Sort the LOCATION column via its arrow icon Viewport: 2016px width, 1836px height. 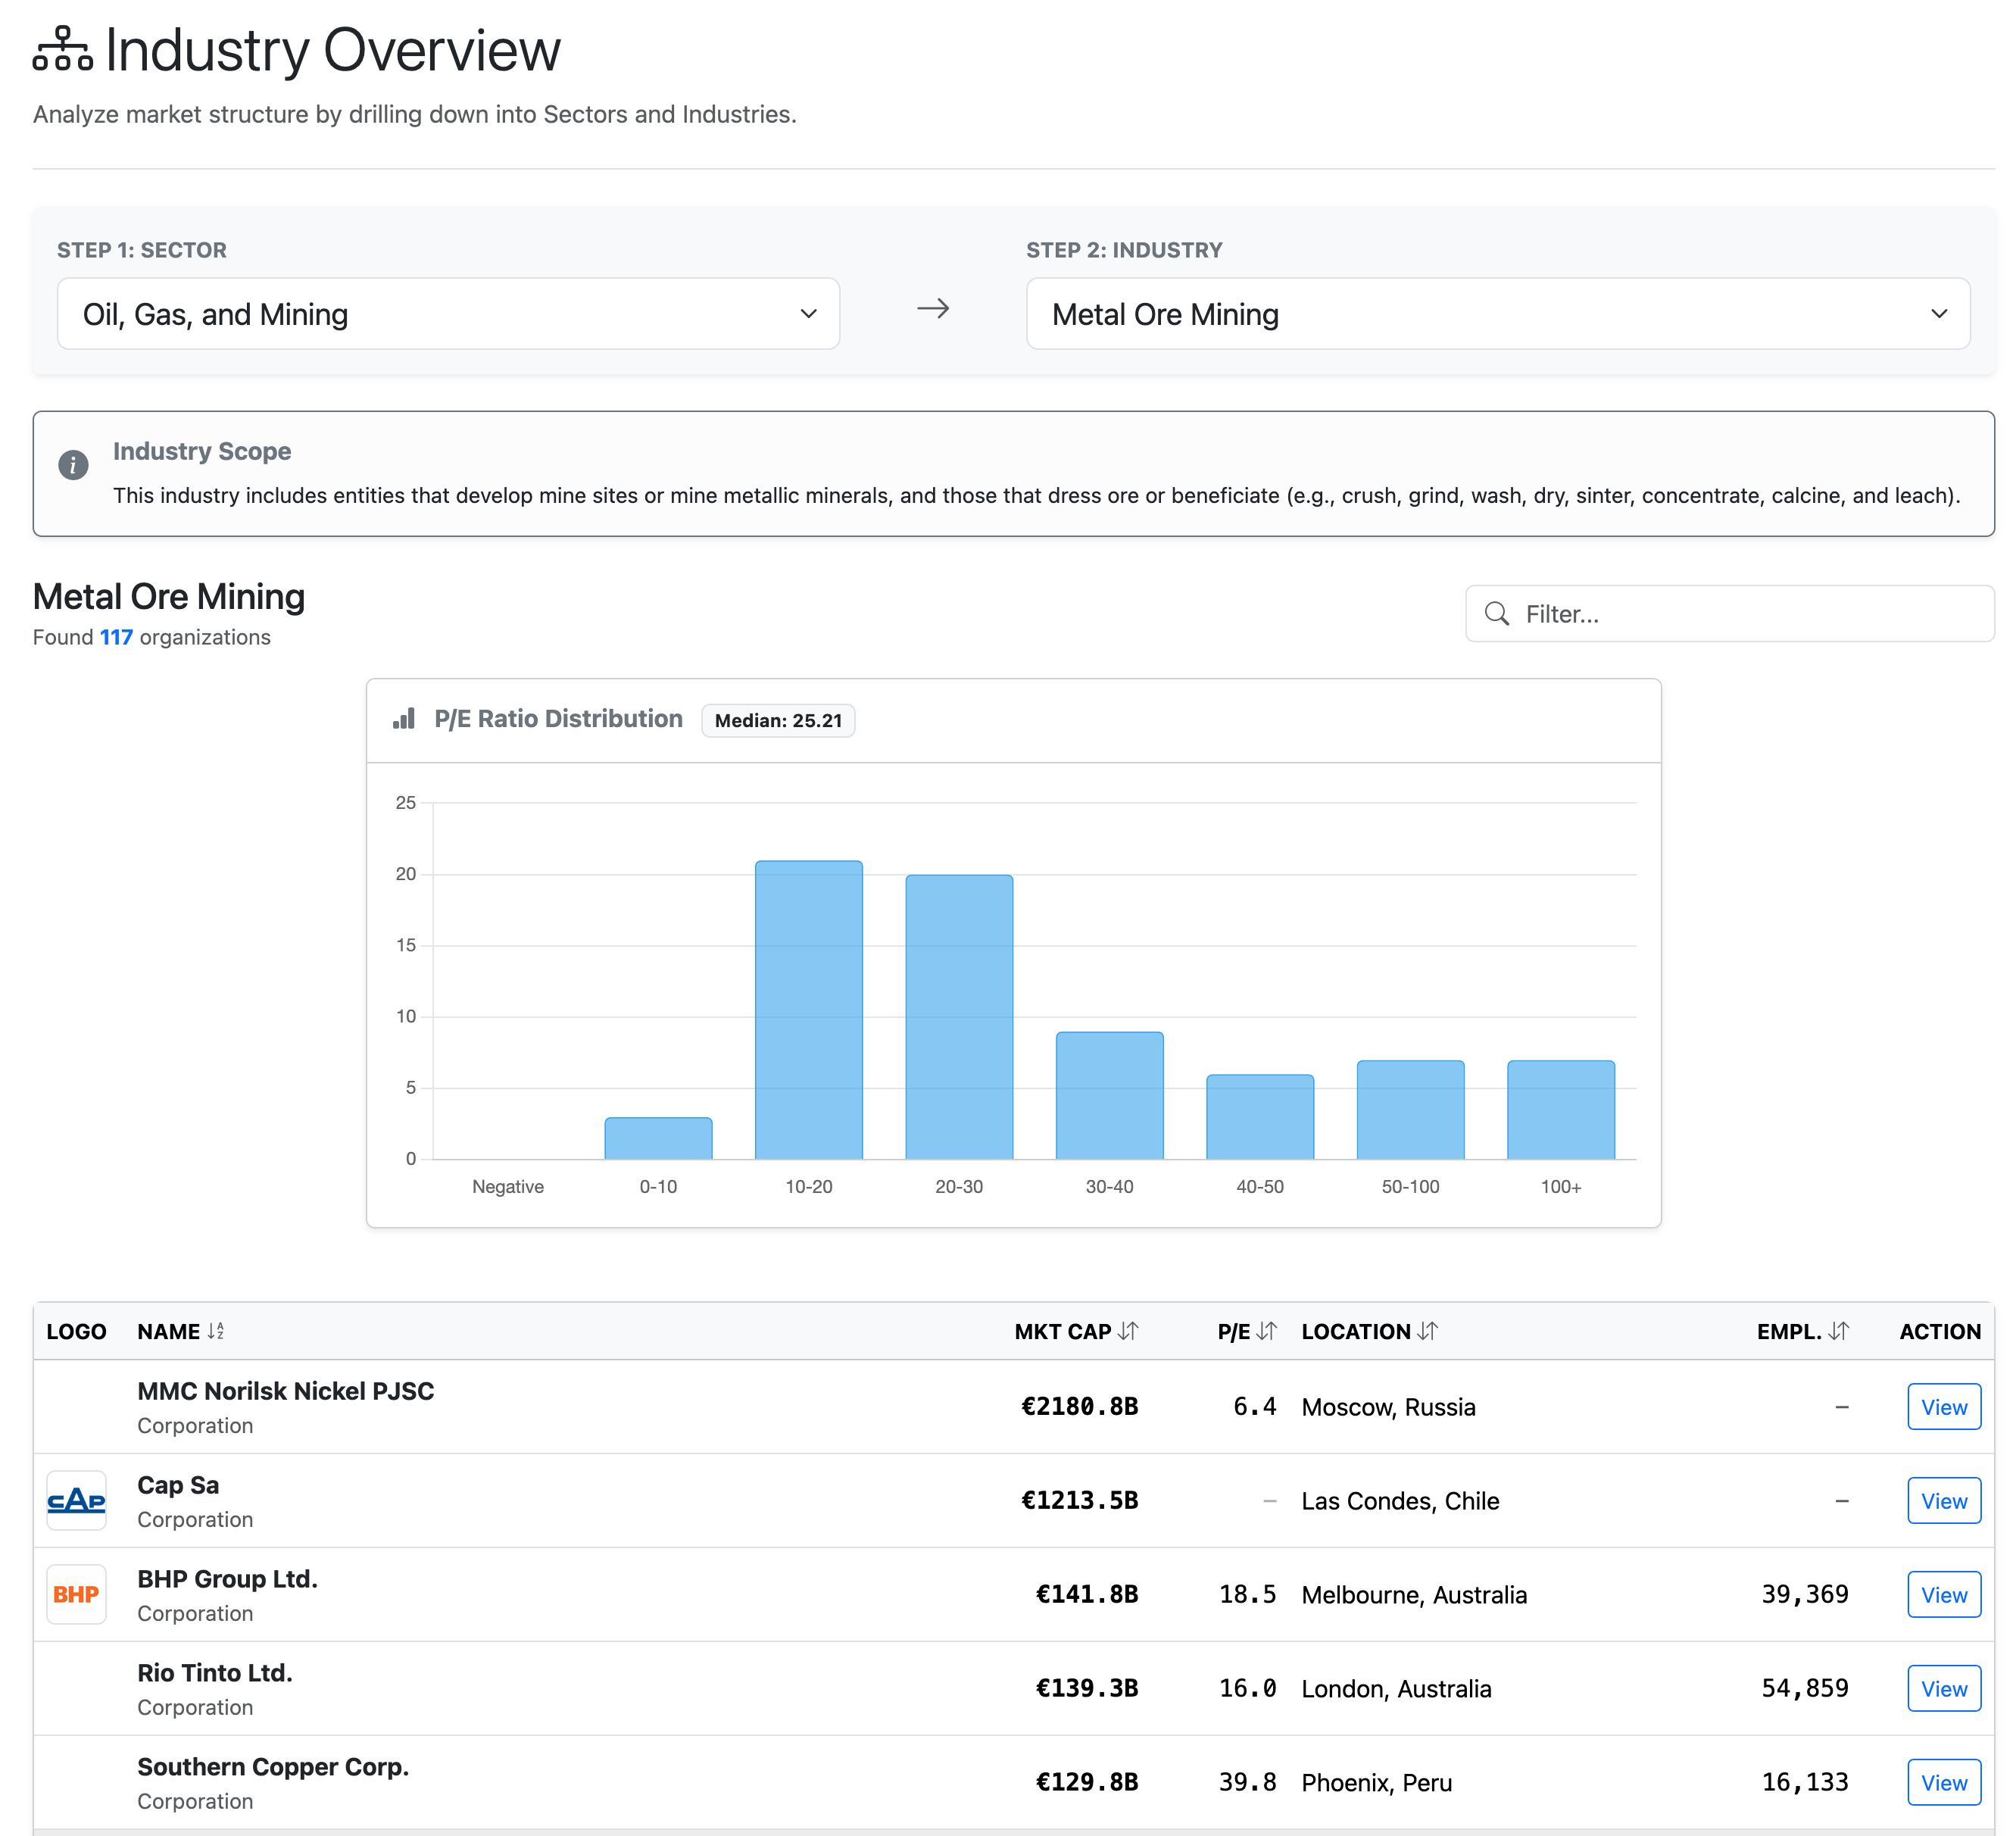[1427, 1331]
